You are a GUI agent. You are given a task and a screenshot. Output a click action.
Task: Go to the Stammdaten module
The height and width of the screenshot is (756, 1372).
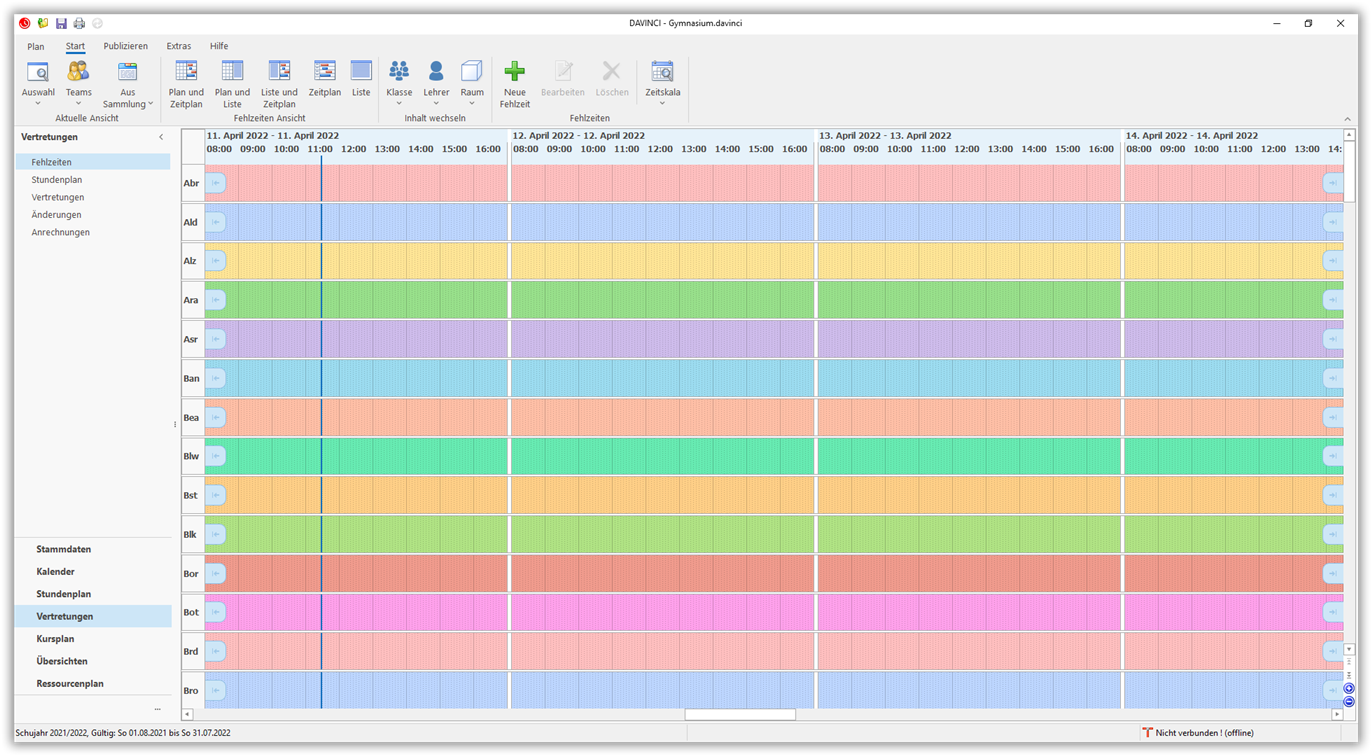click(64, 549)
